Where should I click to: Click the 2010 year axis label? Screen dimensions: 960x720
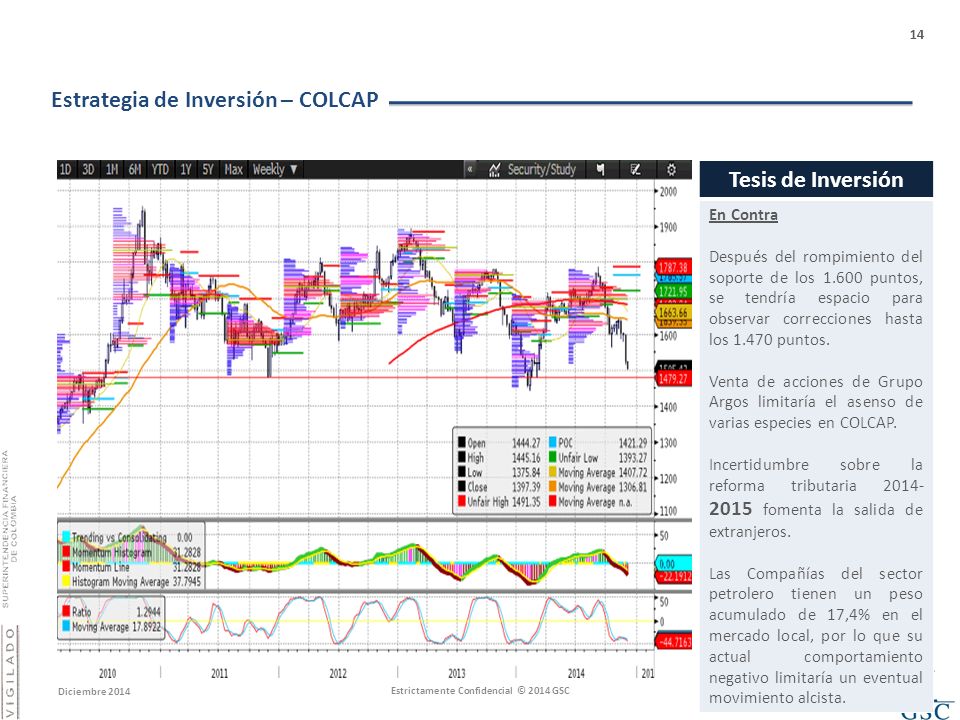[107, 673]
